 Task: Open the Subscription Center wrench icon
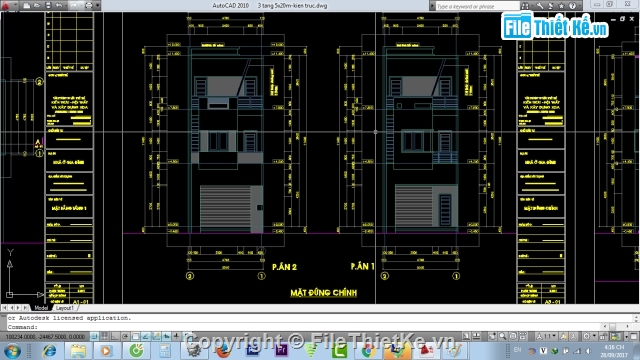pyautogui.click(x=540, y=6)
